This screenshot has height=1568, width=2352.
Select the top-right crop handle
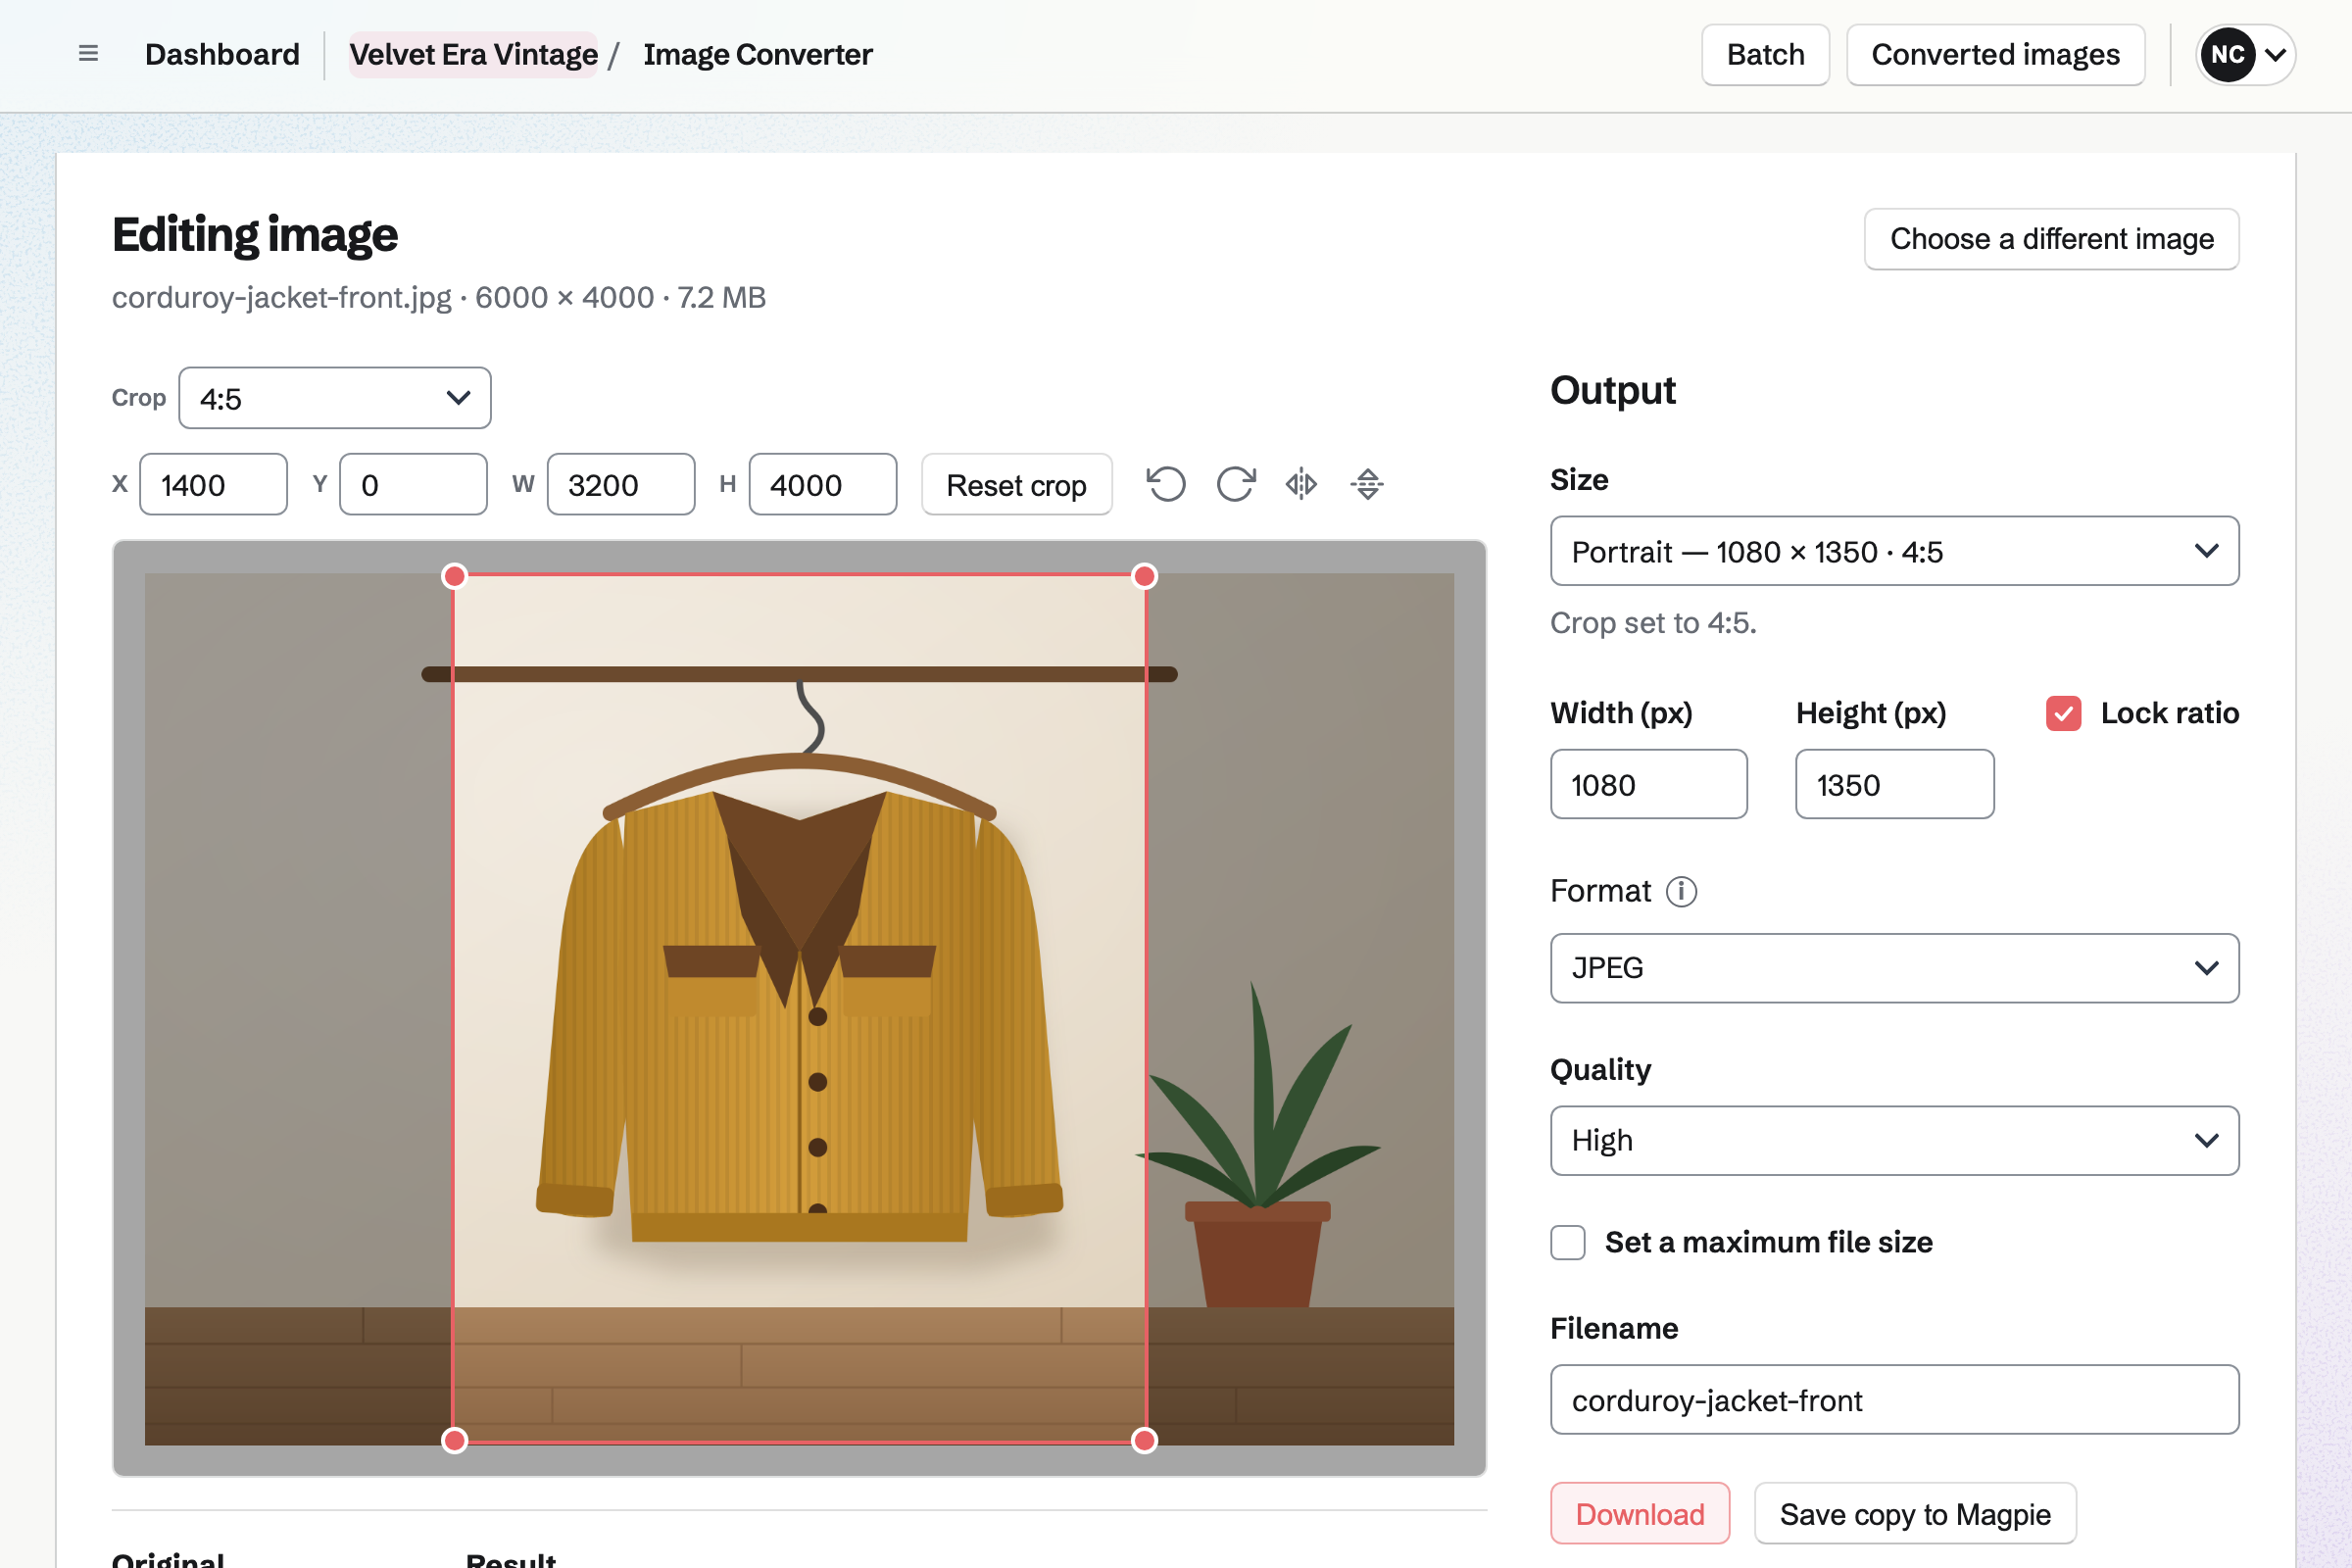coord(1145,576)
